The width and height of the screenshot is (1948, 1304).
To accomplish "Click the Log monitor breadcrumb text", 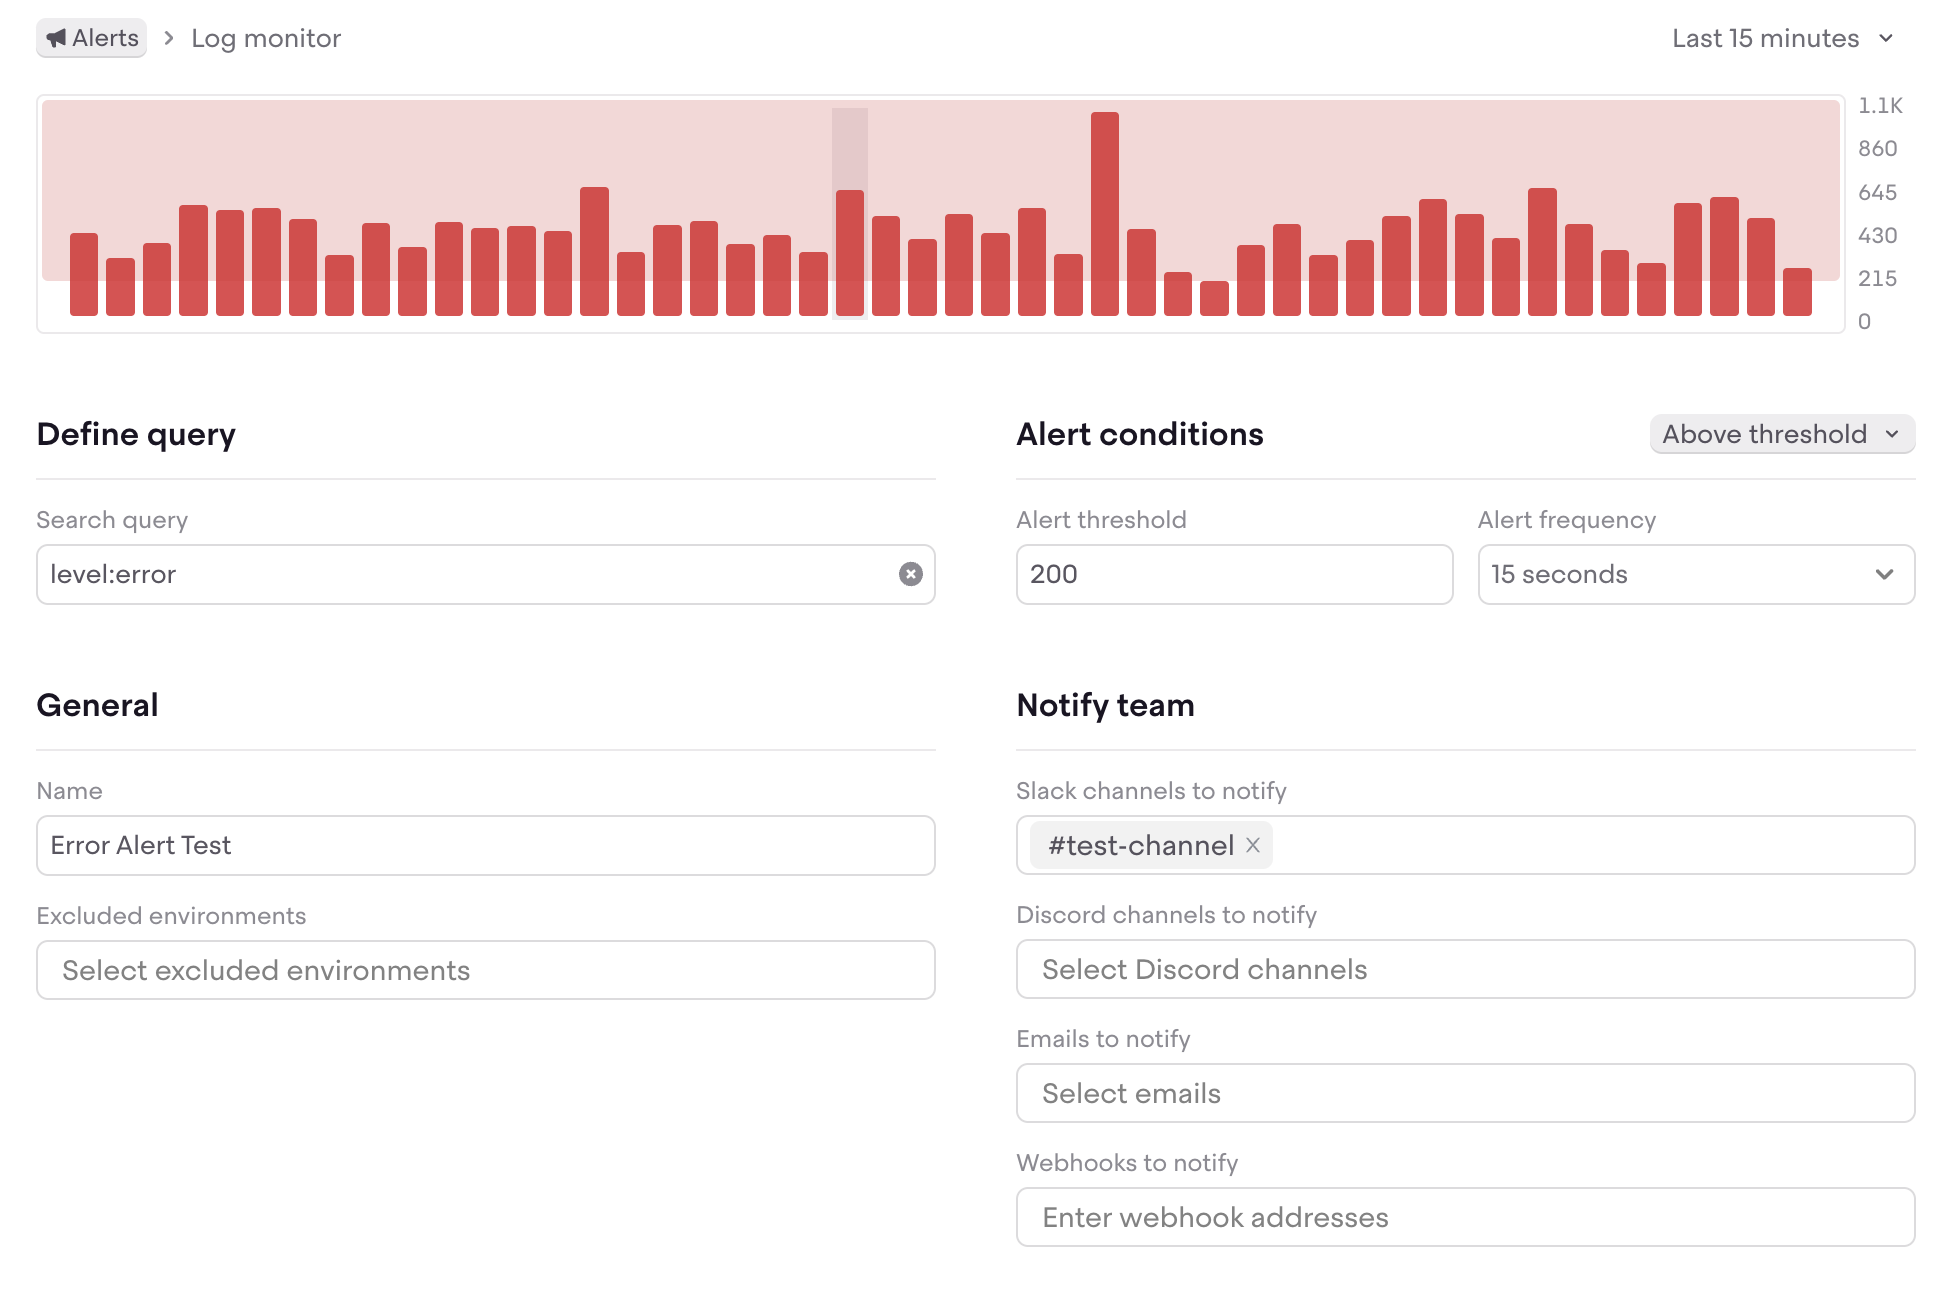I will pos(266,38).
